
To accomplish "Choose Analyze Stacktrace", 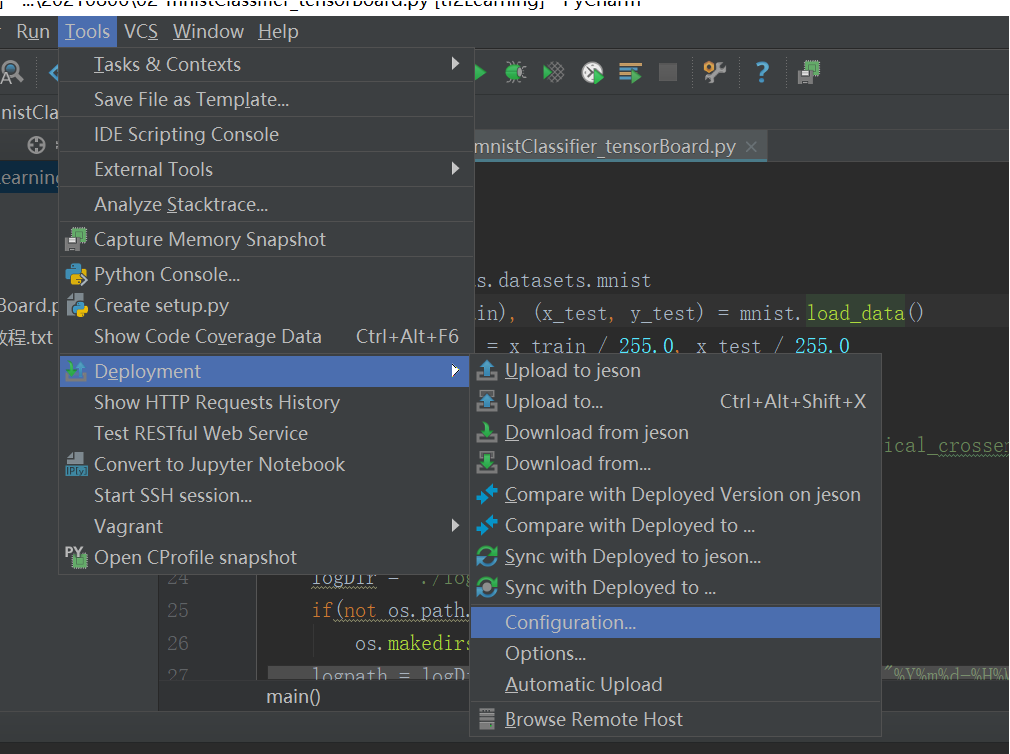I will pyautogui.click(x=266, y=204).
